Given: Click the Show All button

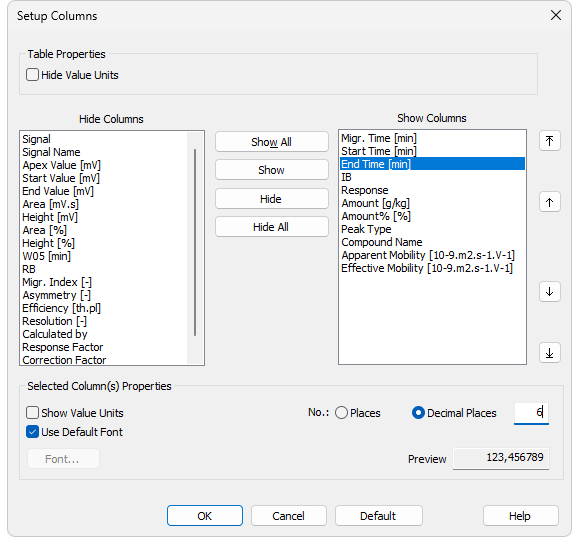Looking at the screenshot, I should 272,142.
